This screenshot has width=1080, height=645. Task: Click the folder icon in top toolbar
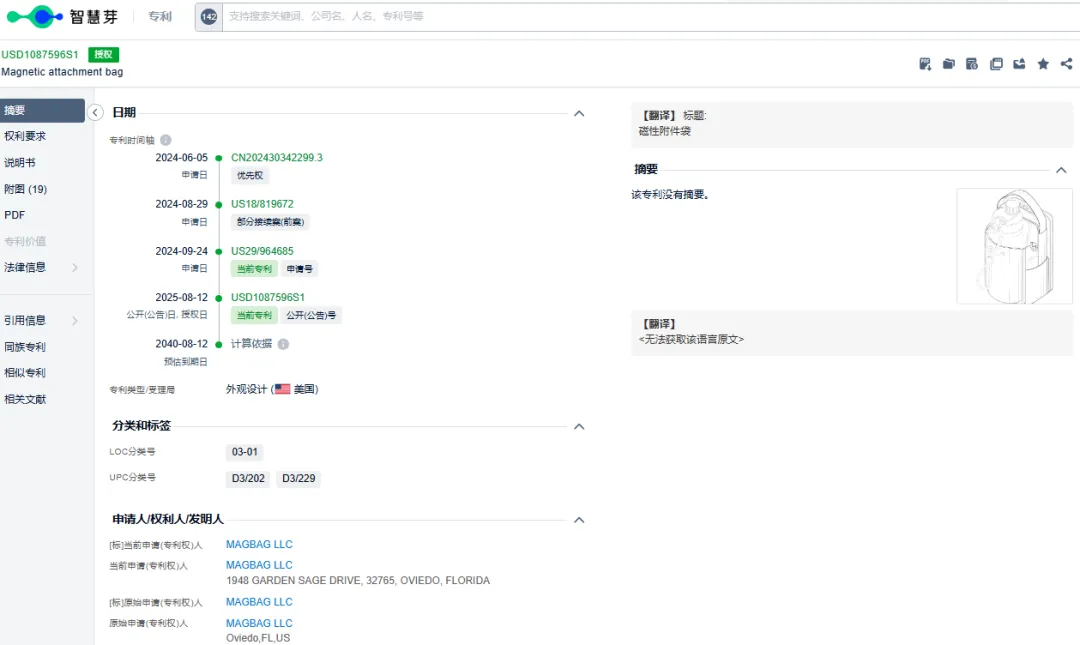coord(949,64)
